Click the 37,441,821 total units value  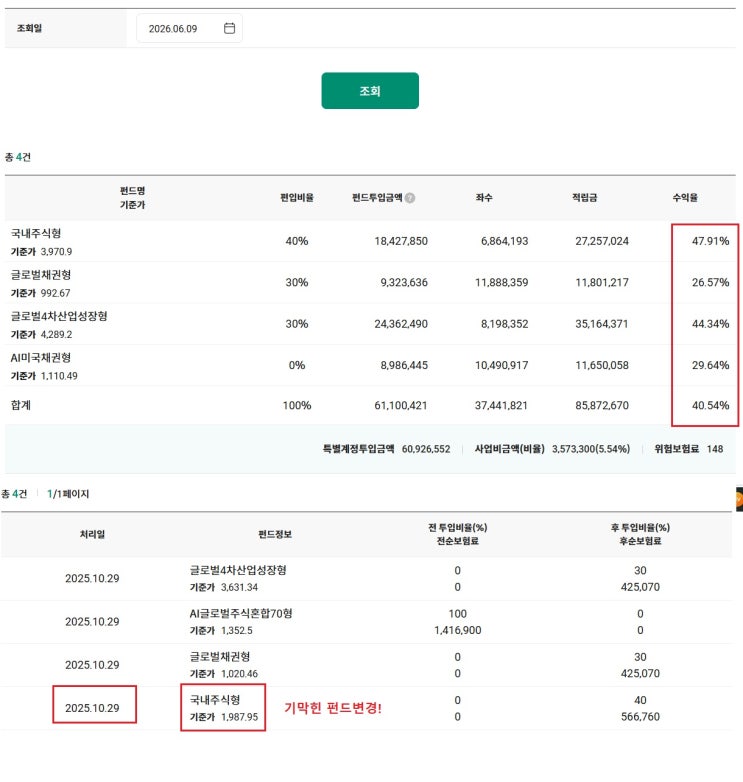click(x=501, y=405)
